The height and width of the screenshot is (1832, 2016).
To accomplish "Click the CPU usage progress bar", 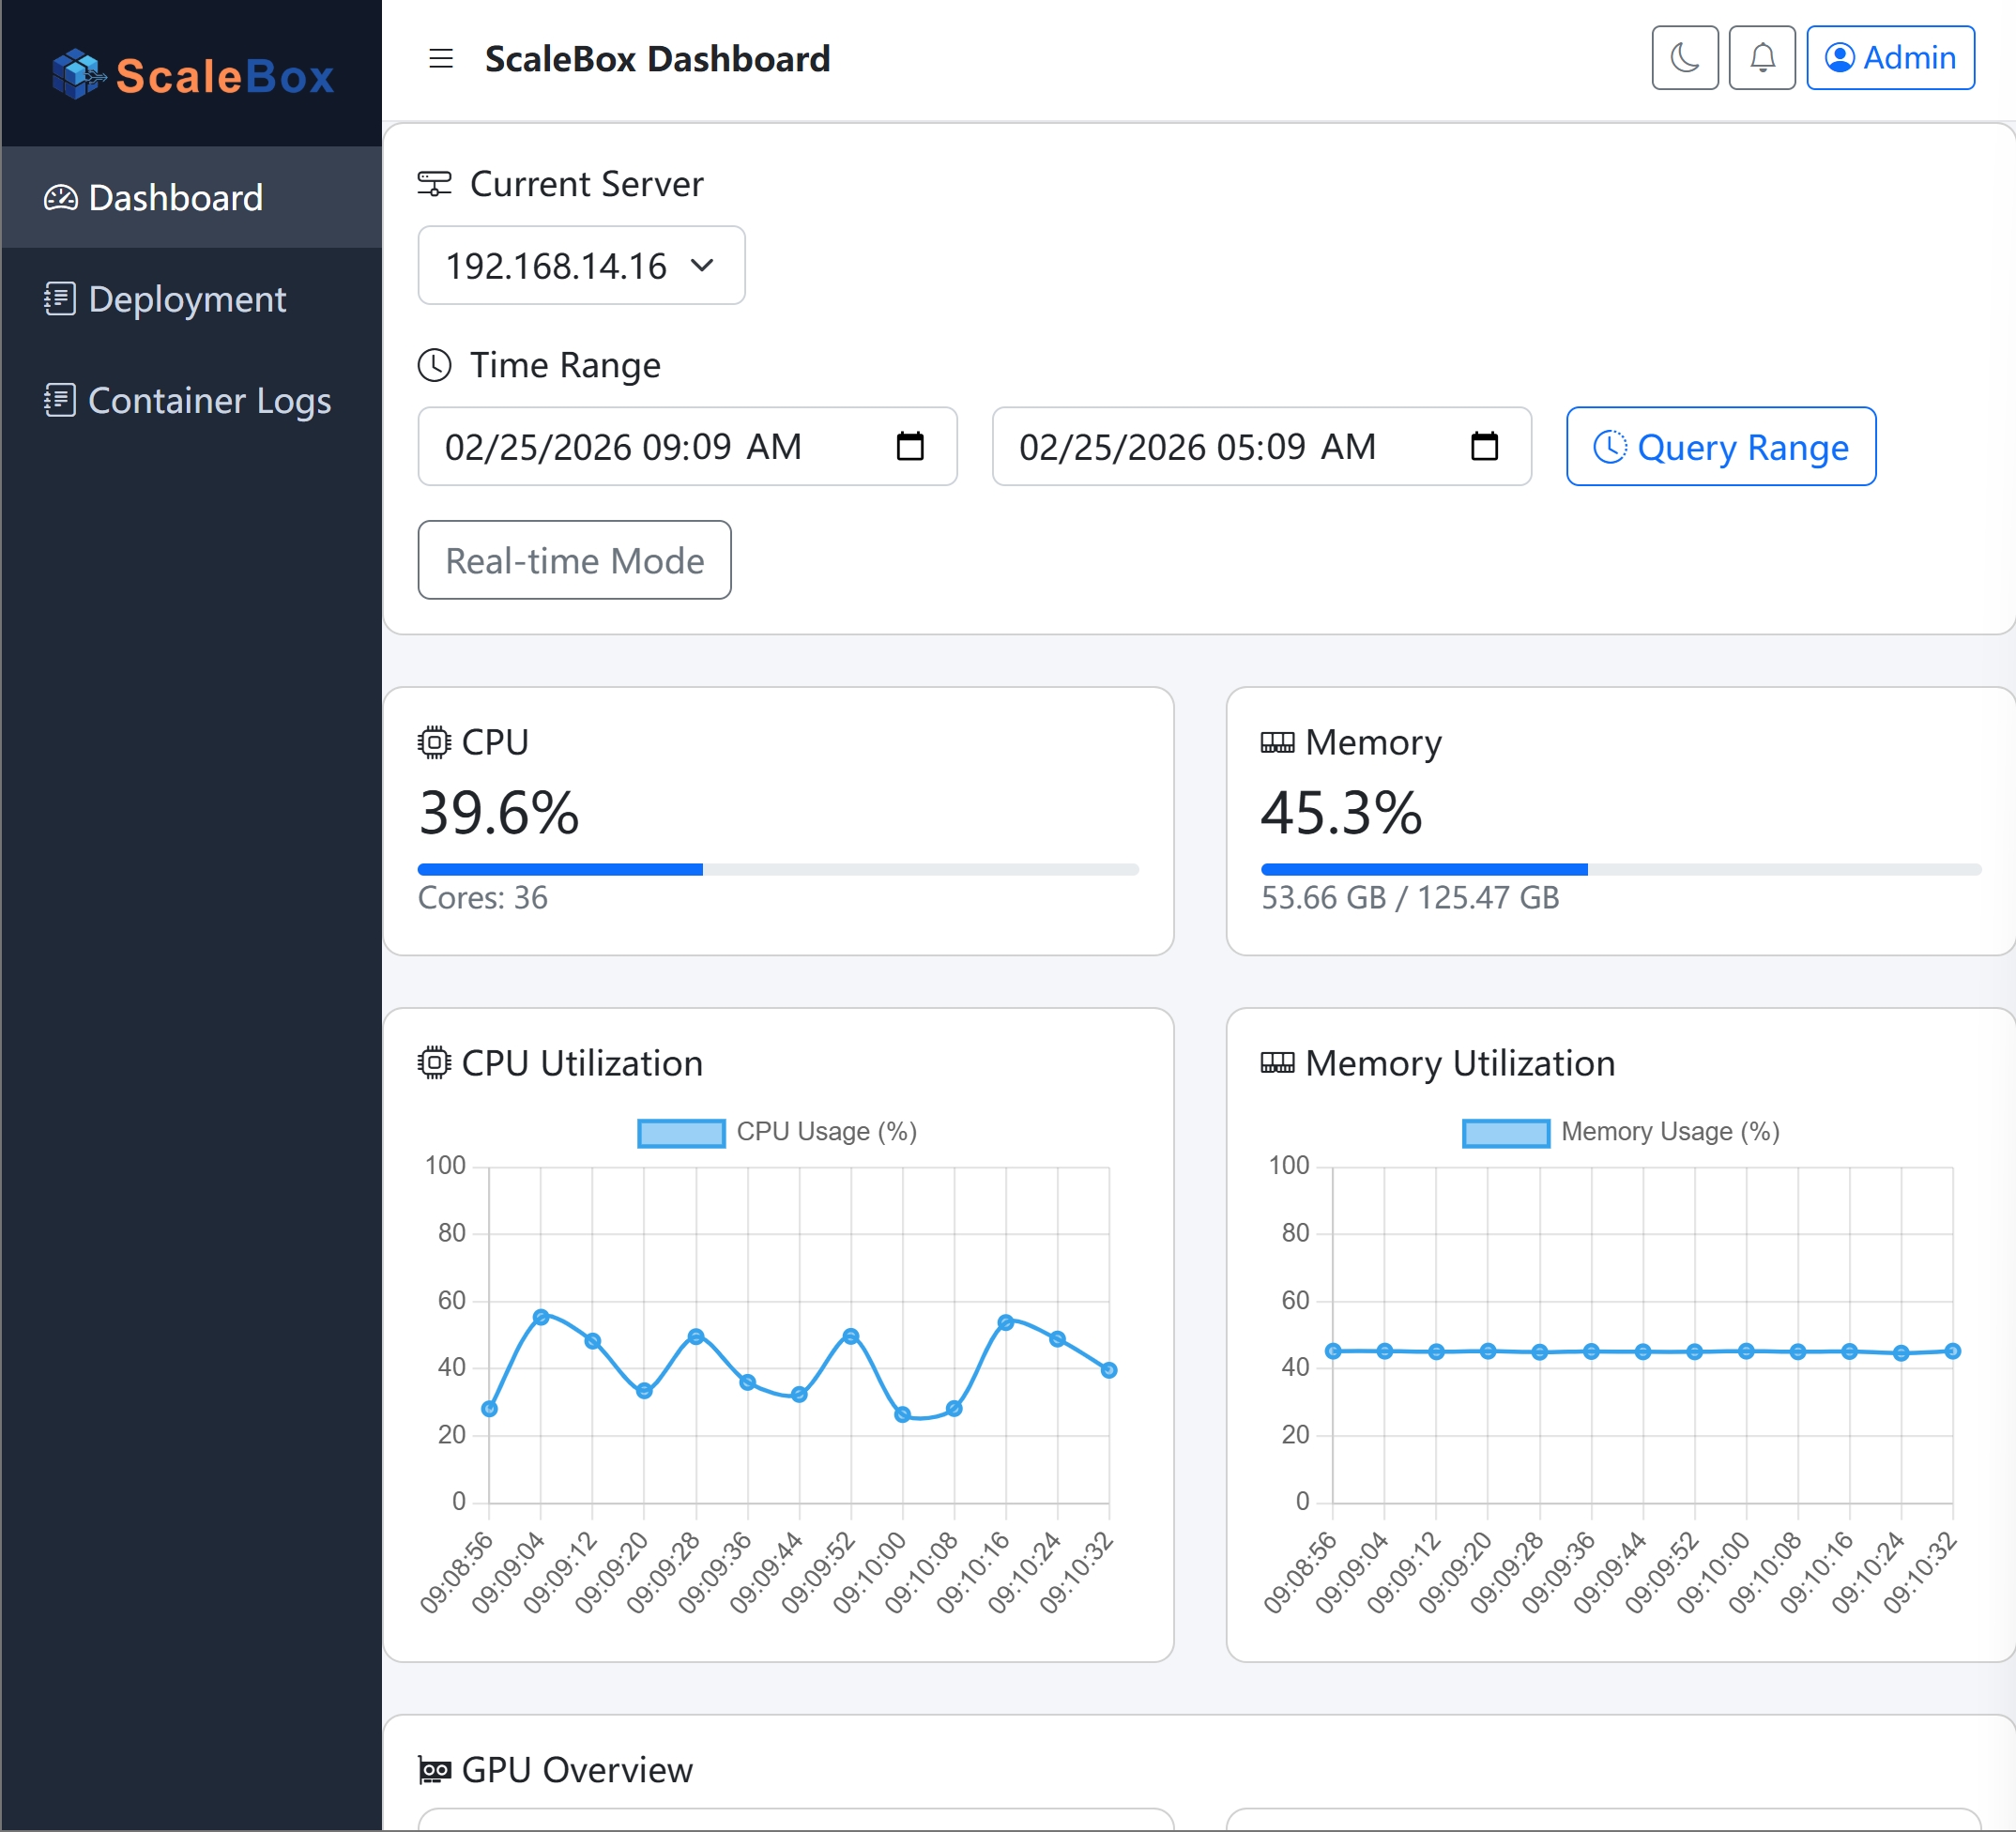I will point(778,869).
